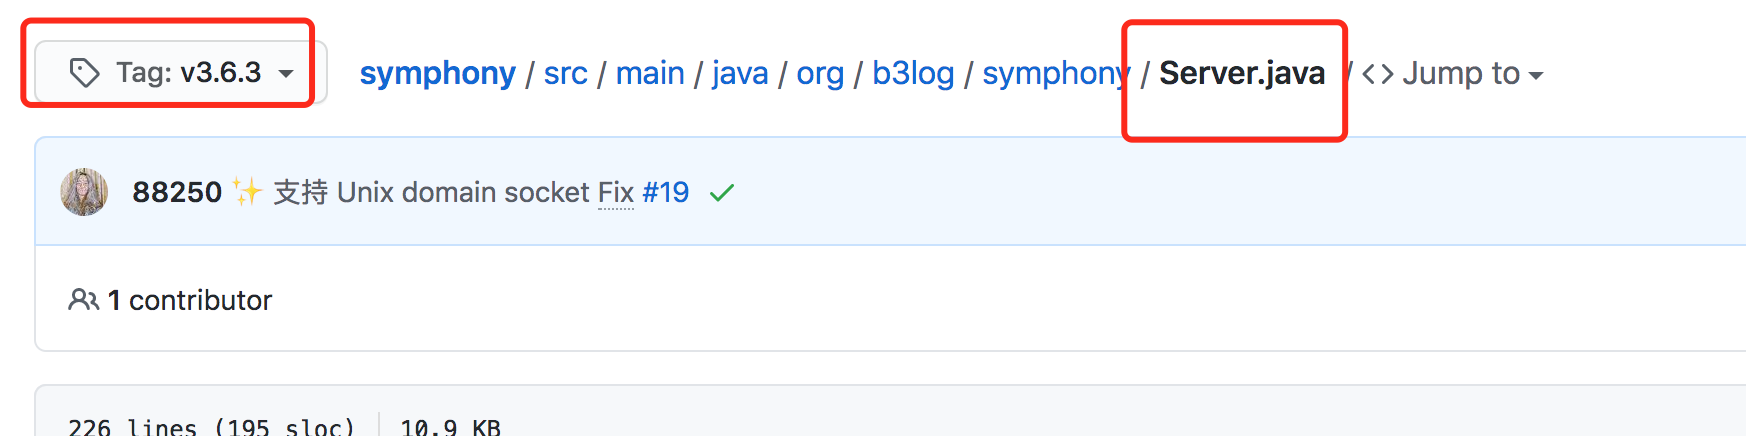
Task: Expand the Jump to menu
Action: pyautogui.click(x=1472, y=74)
